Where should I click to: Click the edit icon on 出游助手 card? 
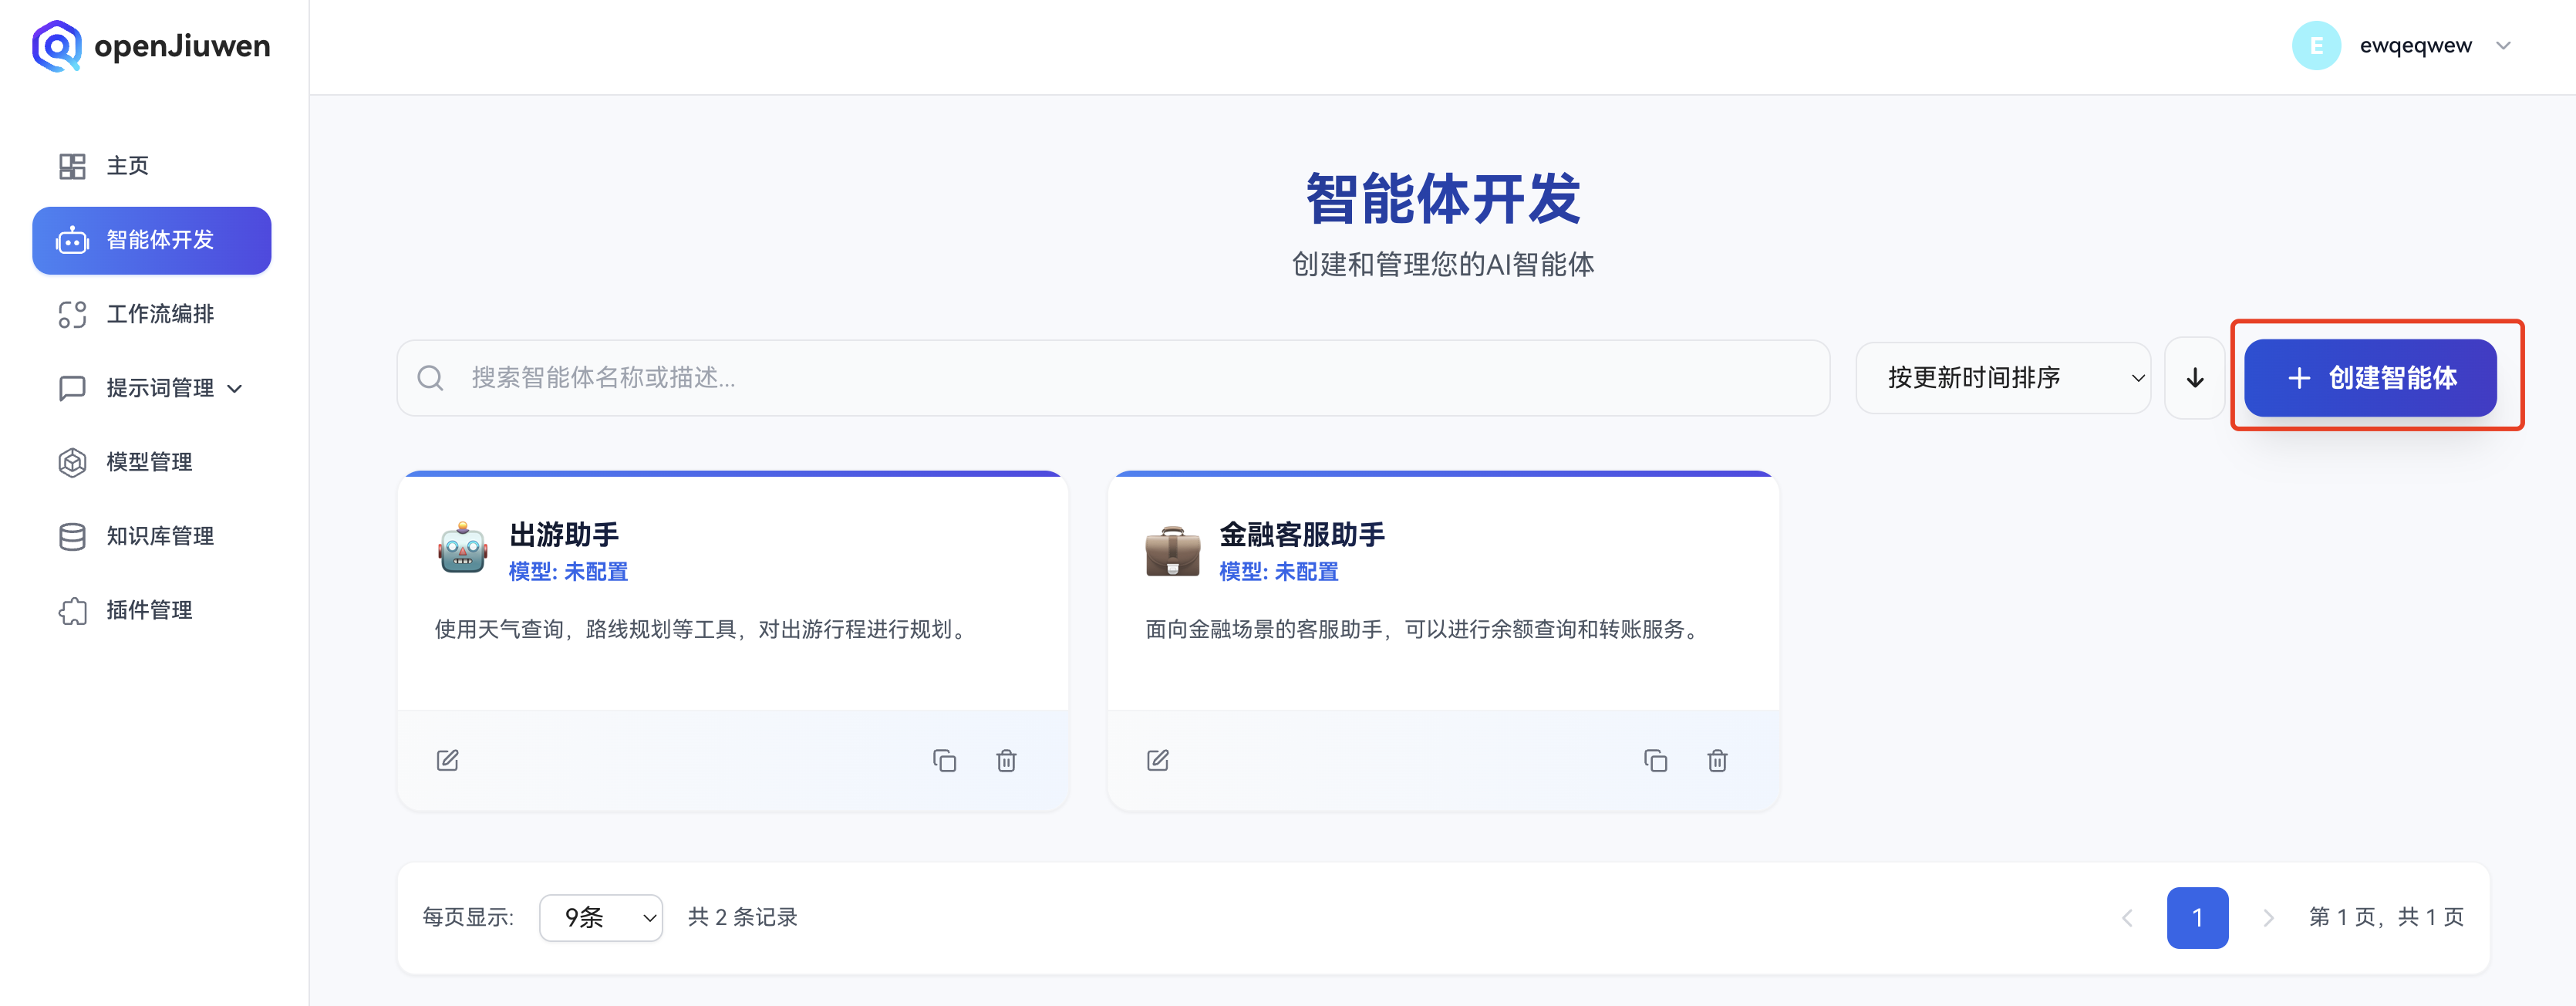447,760
